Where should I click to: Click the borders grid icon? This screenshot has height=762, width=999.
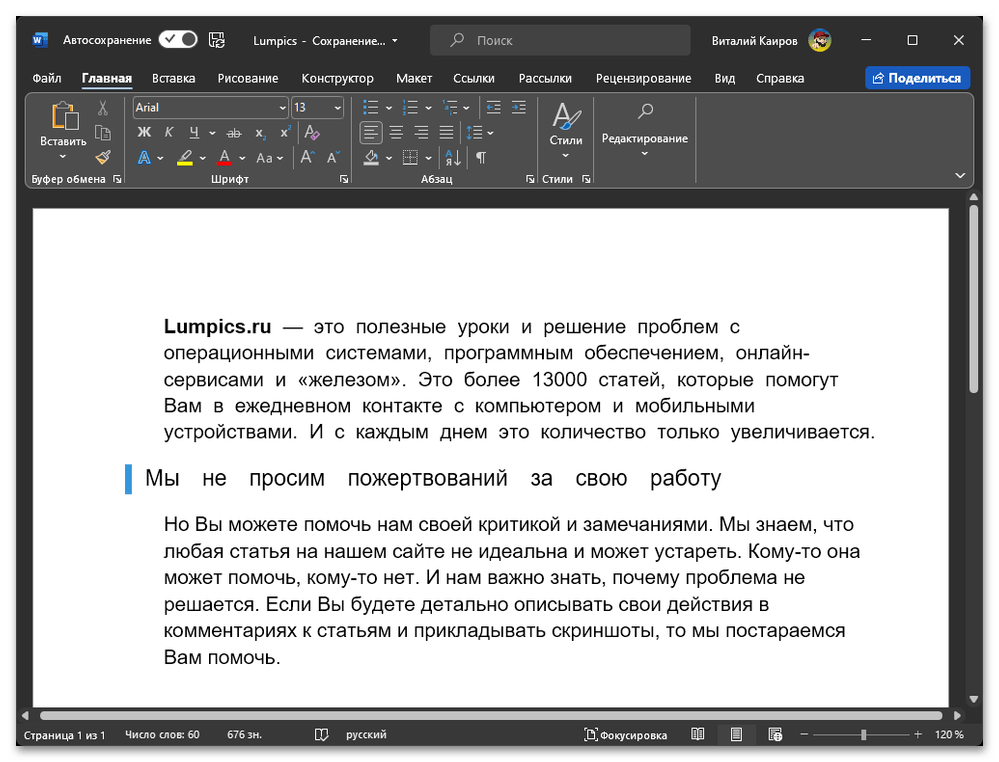pyautogui.click(x=410, y=157)
